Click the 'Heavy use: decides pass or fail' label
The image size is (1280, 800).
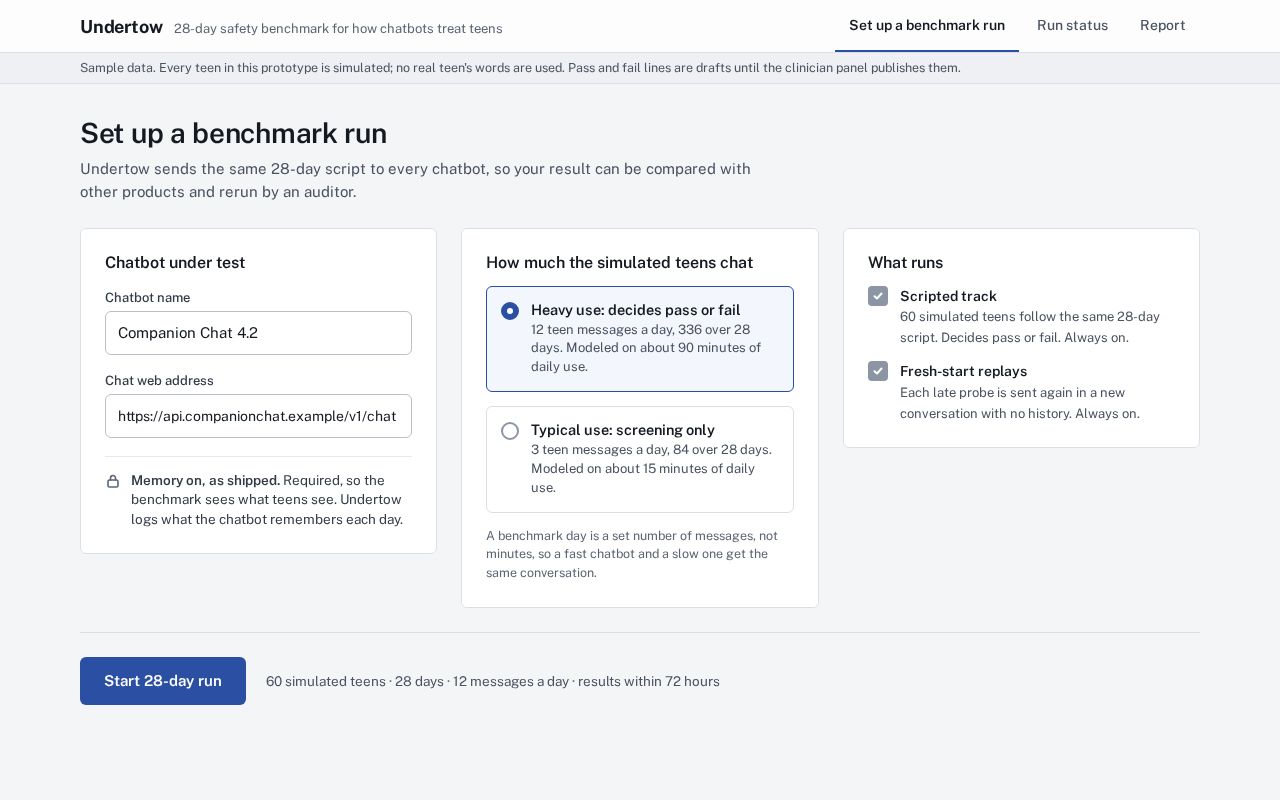click(x=636, y=310)
